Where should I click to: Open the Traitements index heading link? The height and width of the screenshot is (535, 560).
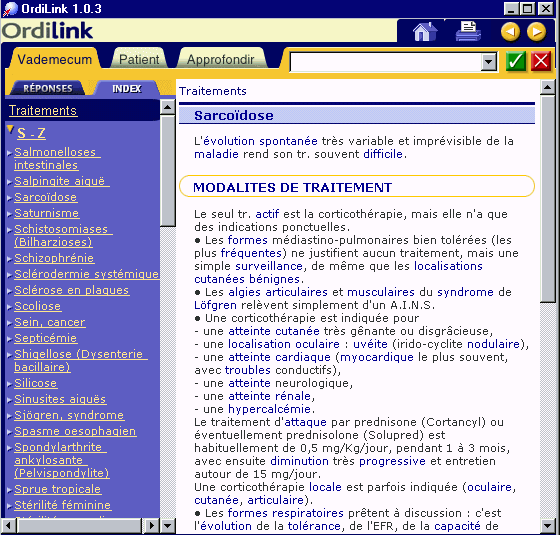point(43,110)
